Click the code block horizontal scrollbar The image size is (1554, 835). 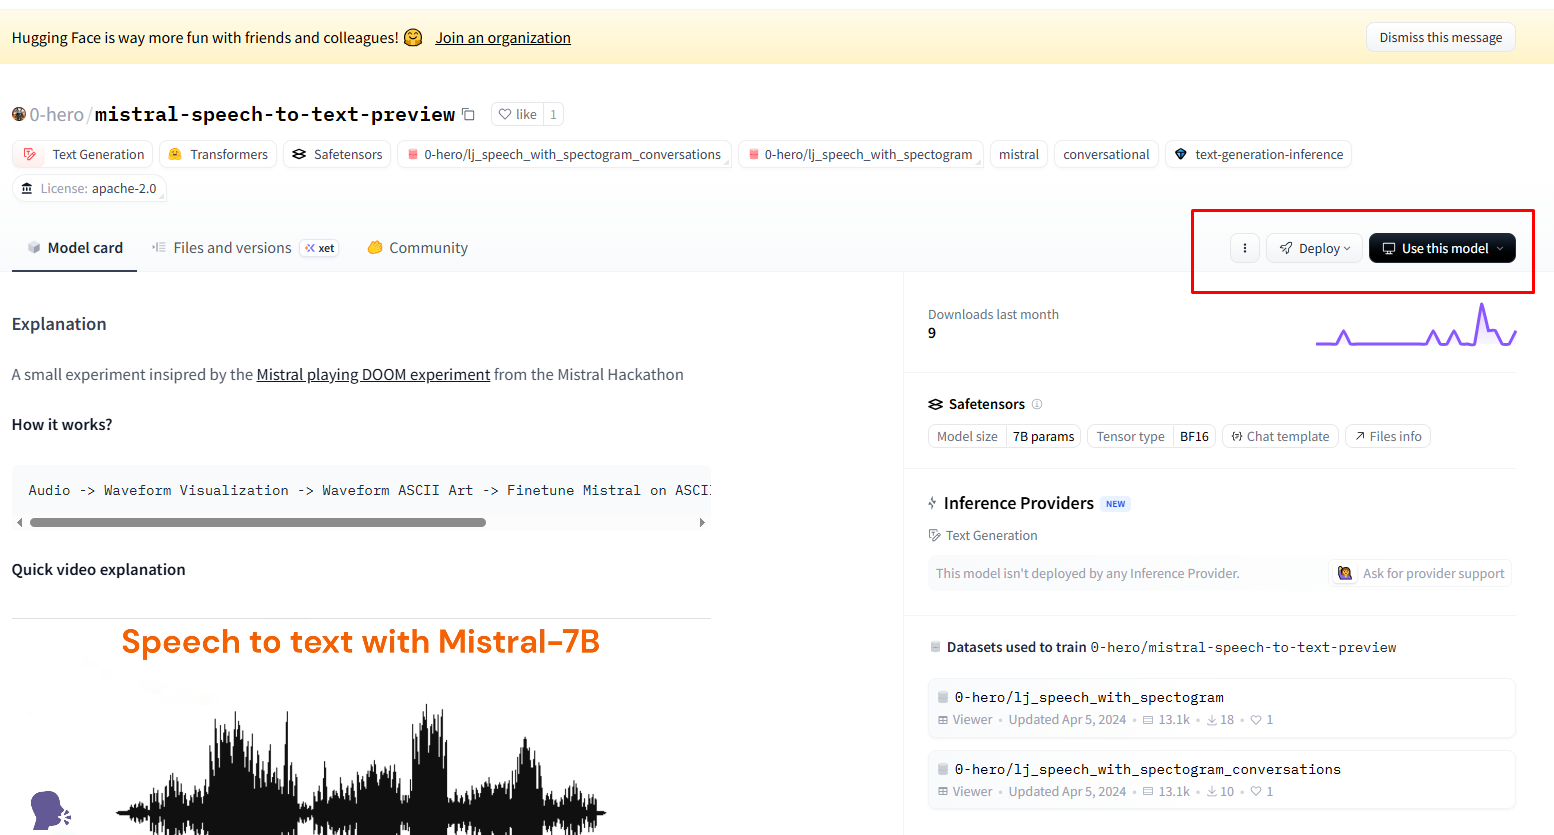pos(258,522)
